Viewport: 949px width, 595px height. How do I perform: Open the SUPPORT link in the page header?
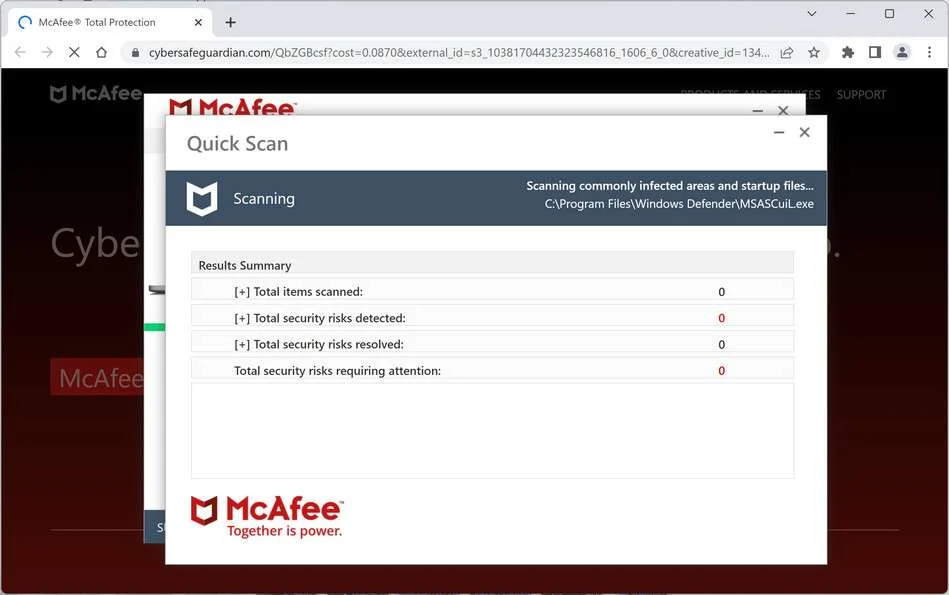[x=861, y=94]
